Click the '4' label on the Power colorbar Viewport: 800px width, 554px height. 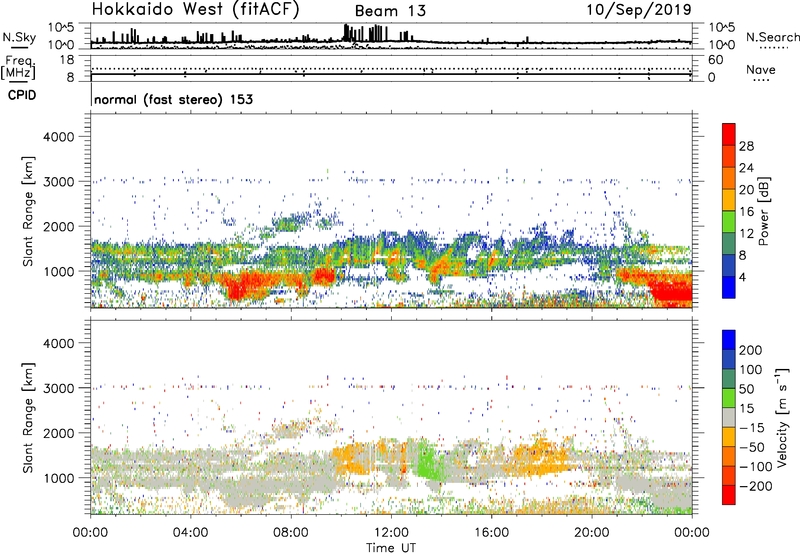tap(742, 277)
